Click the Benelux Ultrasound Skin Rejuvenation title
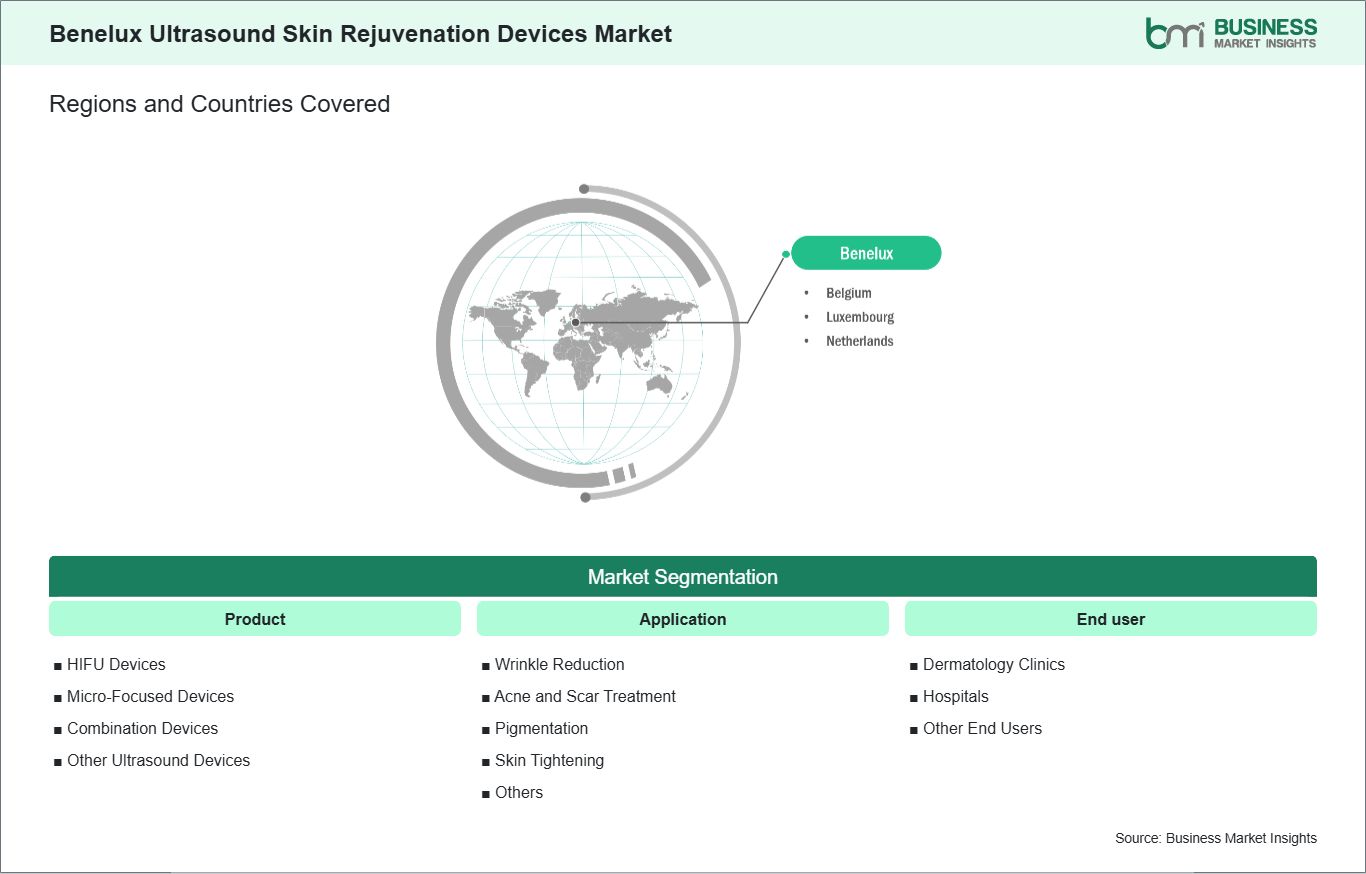1366x874 pixels. coord(360,34)
